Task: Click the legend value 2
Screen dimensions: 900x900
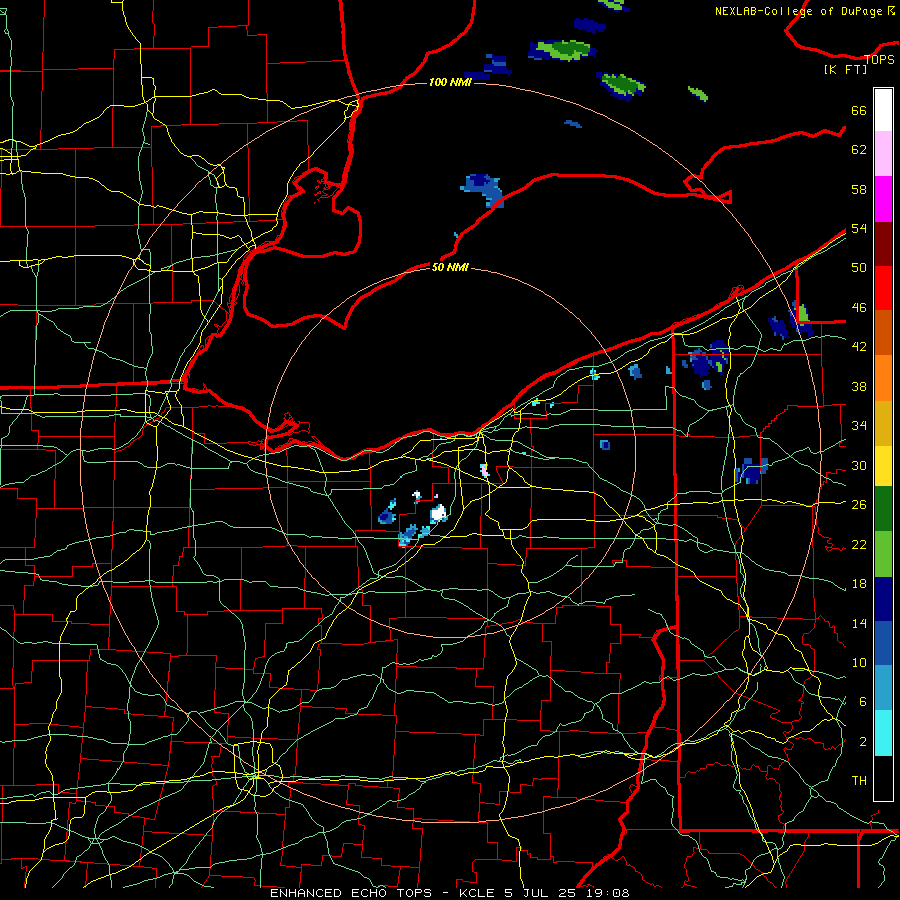Action: (862, 742)
